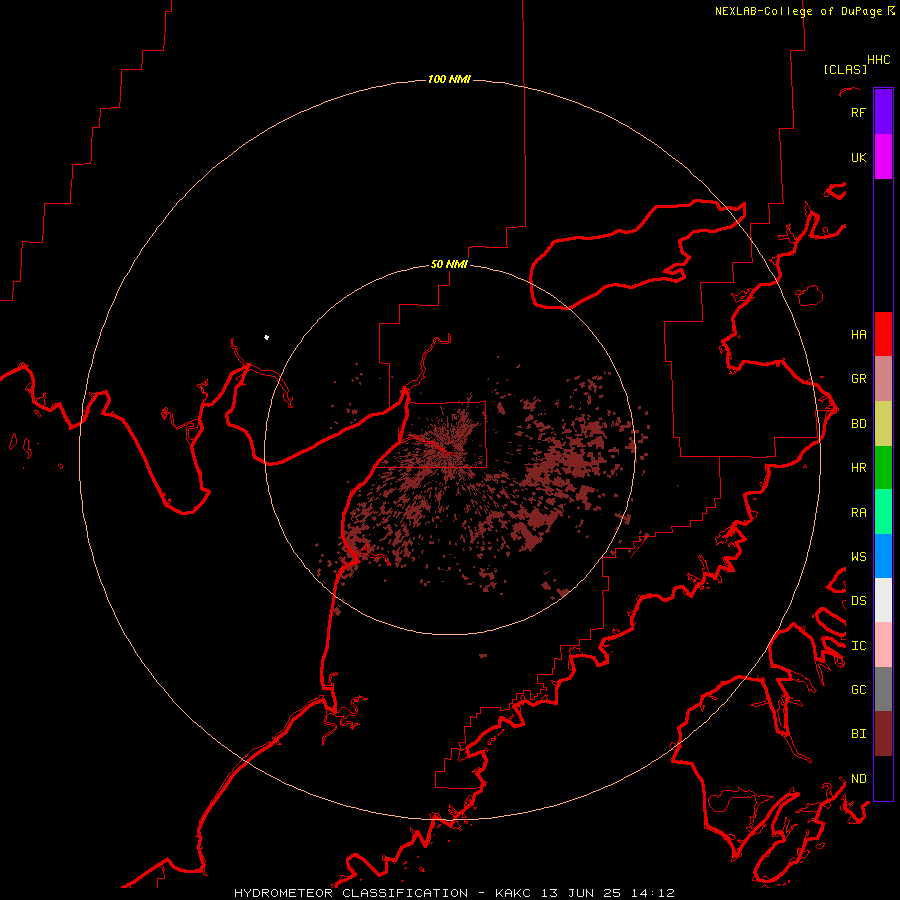The width and height of the screenshot is (900, 900).
Task: Click the DS white legend swatch
Action: [883, 600]
